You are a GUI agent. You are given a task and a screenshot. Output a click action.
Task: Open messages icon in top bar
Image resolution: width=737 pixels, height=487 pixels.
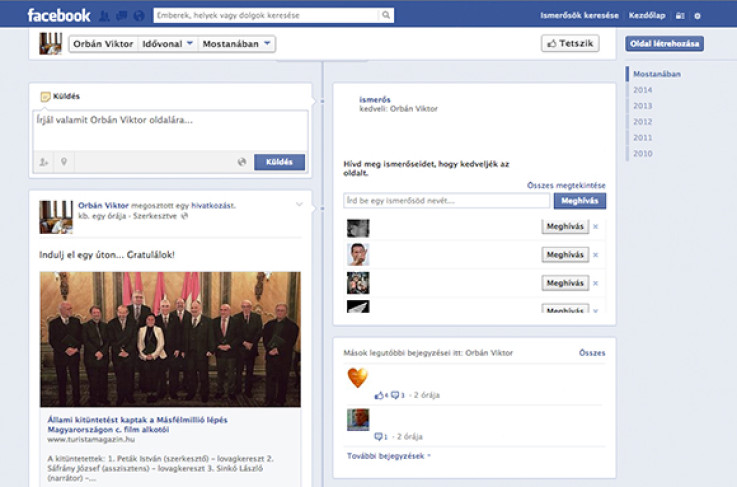(121, 16)
